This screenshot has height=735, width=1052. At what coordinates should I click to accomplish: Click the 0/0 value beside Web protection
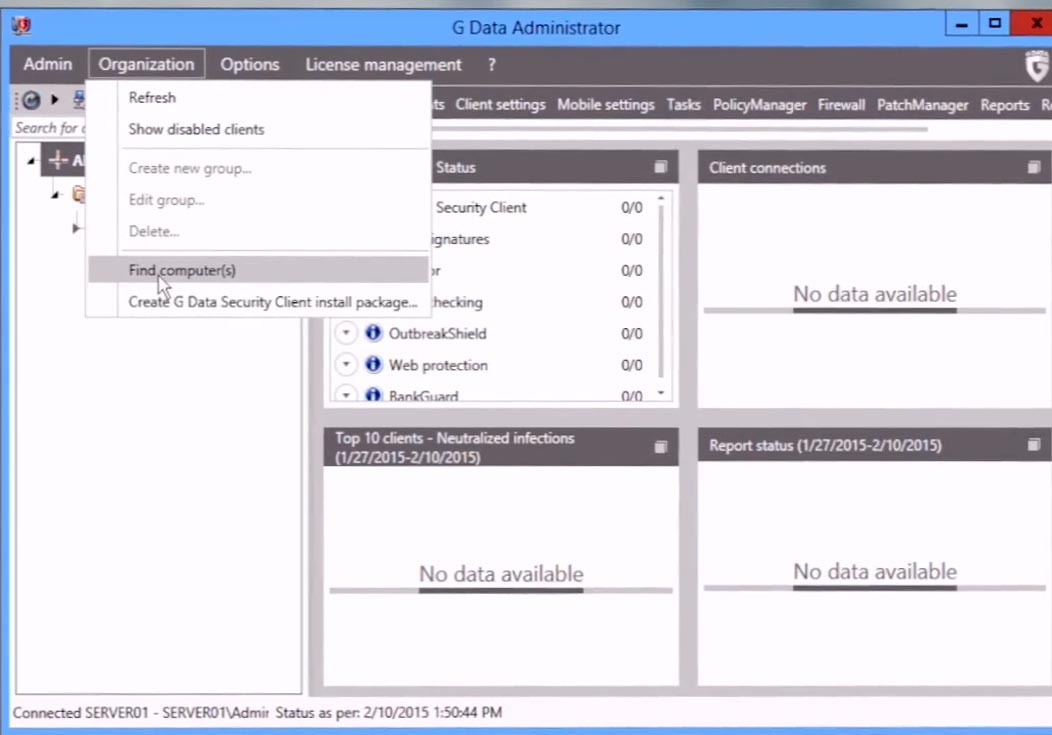[x=631, y=365]
